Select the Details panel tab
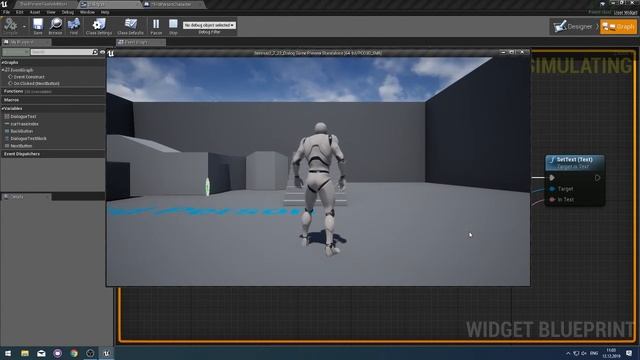The image size is (640, 360). point(26,197)
